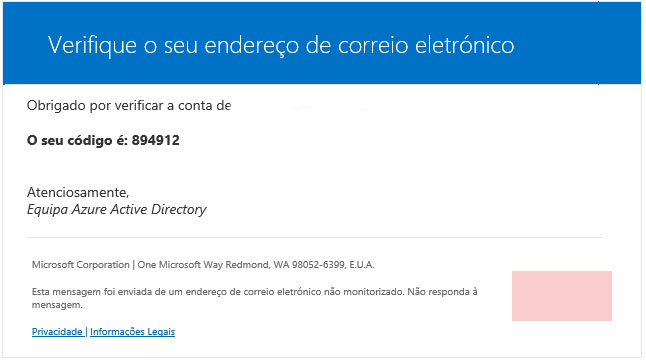Click the blank account name area
The width and height of the screenshot is (646, 360).
coord(330,106)
